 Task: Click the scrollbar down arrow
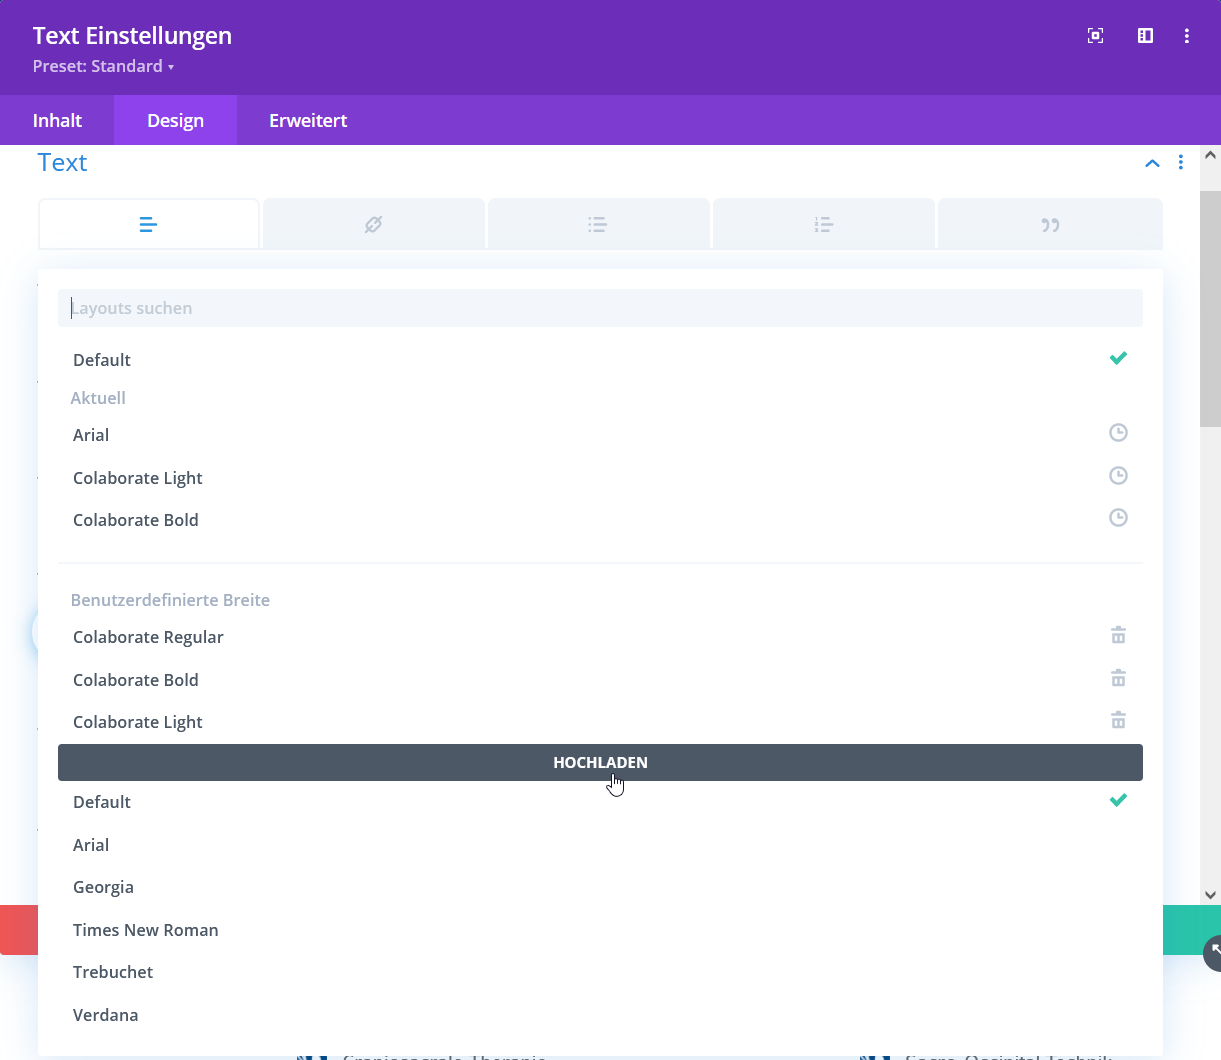point(1210,895)
